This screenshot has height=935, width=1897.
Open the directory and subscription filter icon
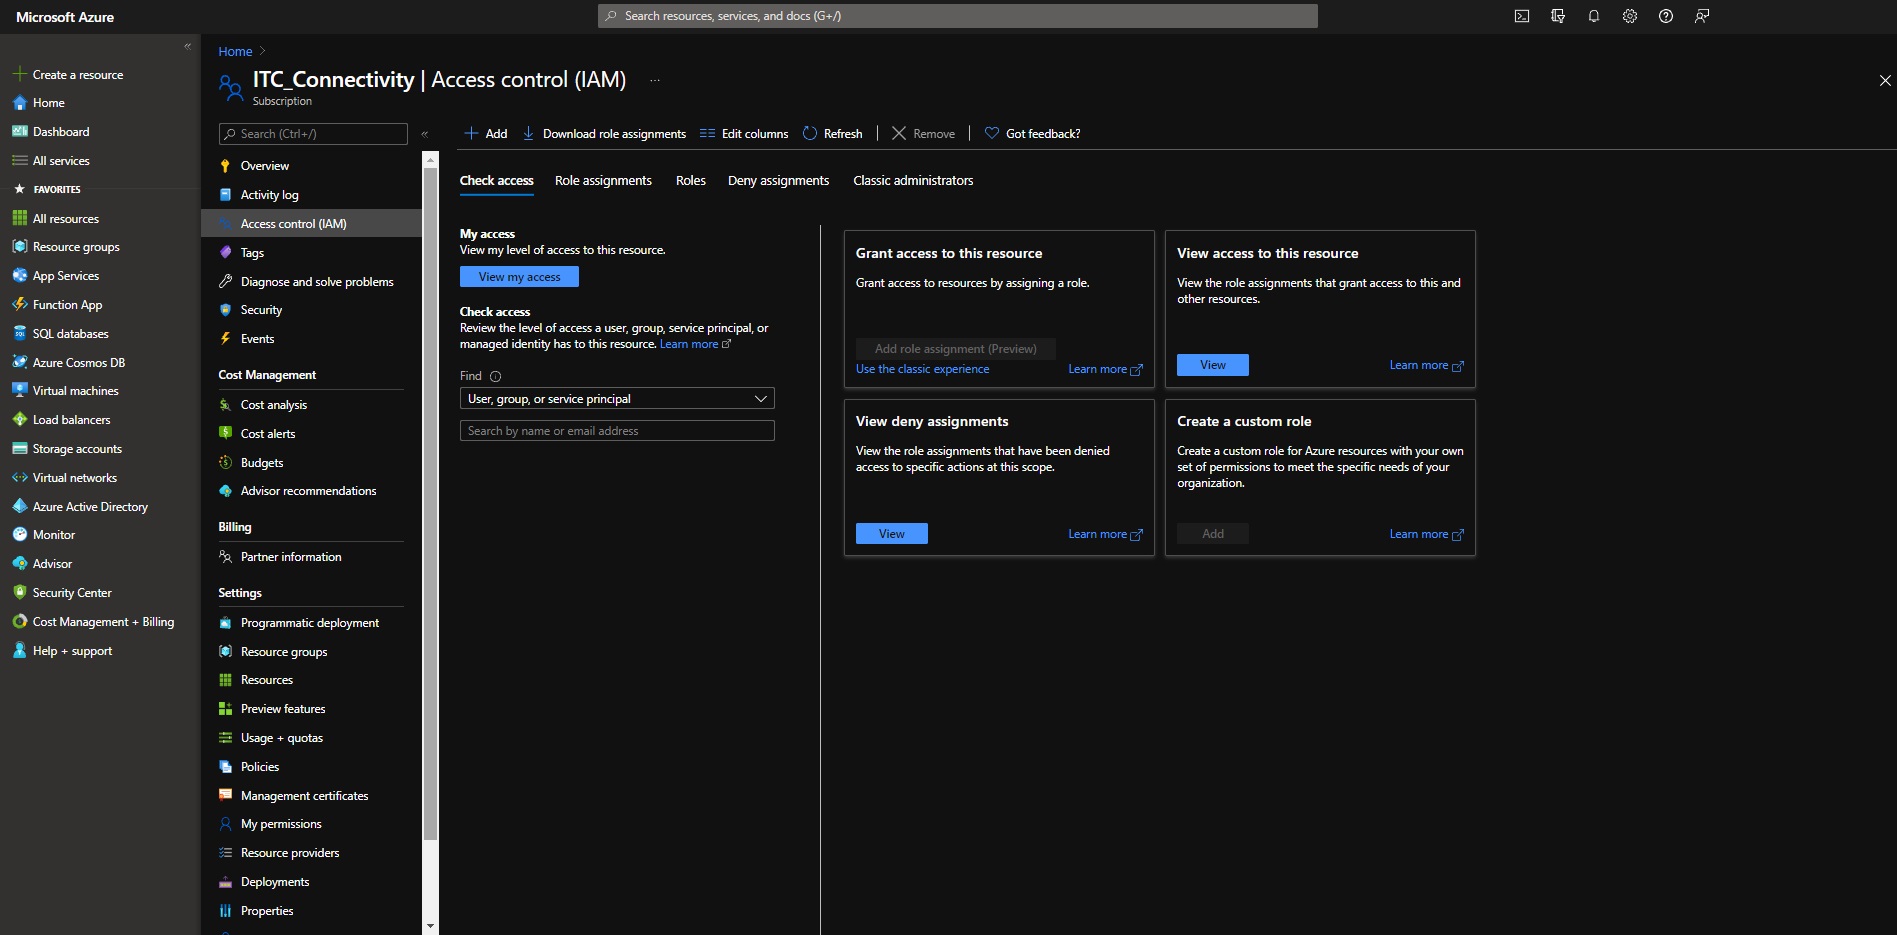coord(1557,16)
